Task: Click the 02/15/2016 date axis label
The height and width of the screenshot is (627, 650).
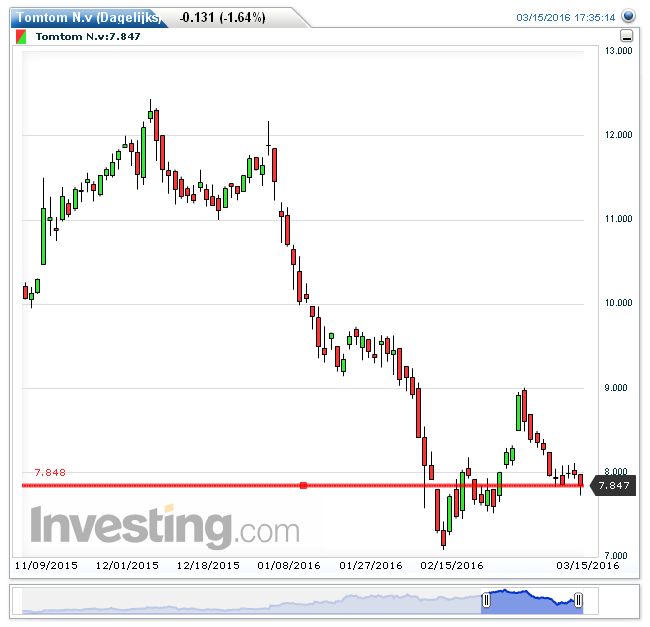Action: click(452, 565)
